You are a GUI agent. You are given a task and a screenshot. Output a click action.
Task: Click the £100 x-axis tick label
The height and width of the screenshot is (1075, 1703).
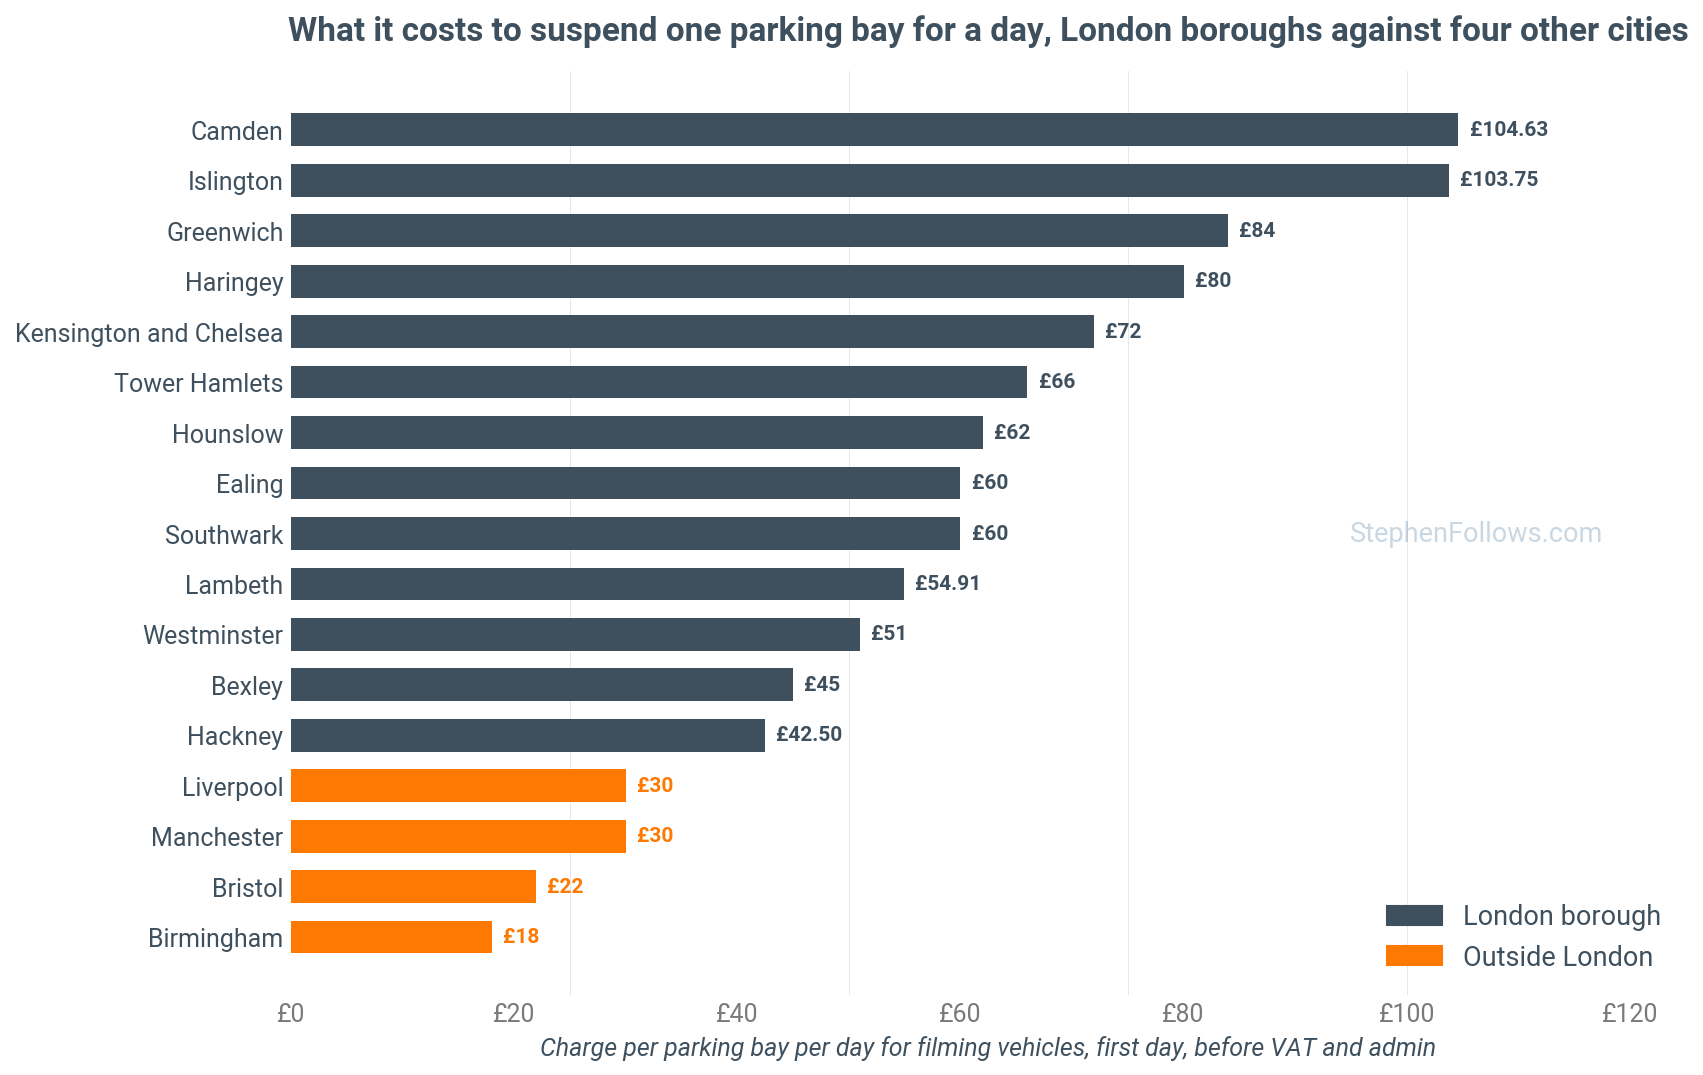tap(1406, 1013)
